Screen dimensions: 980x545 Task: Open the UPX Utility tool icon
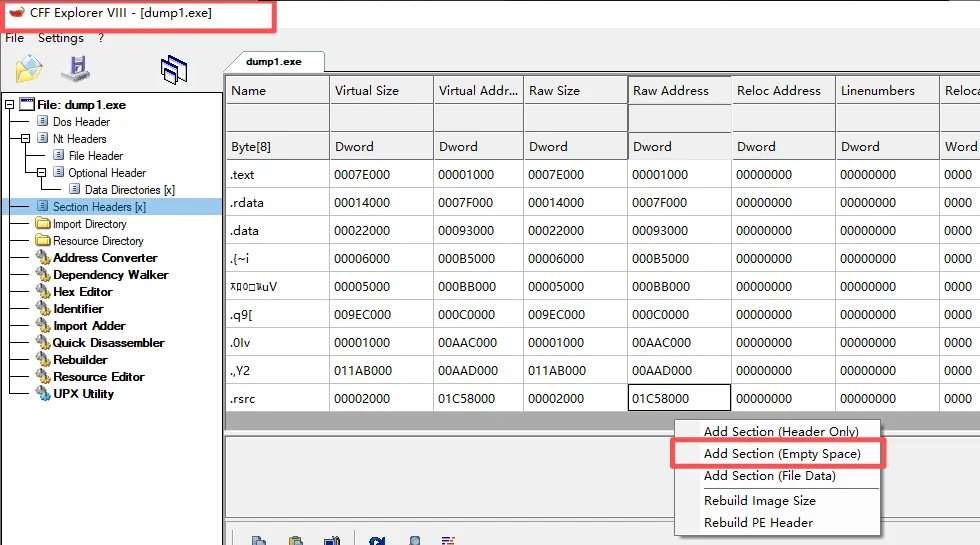(42, 393)
